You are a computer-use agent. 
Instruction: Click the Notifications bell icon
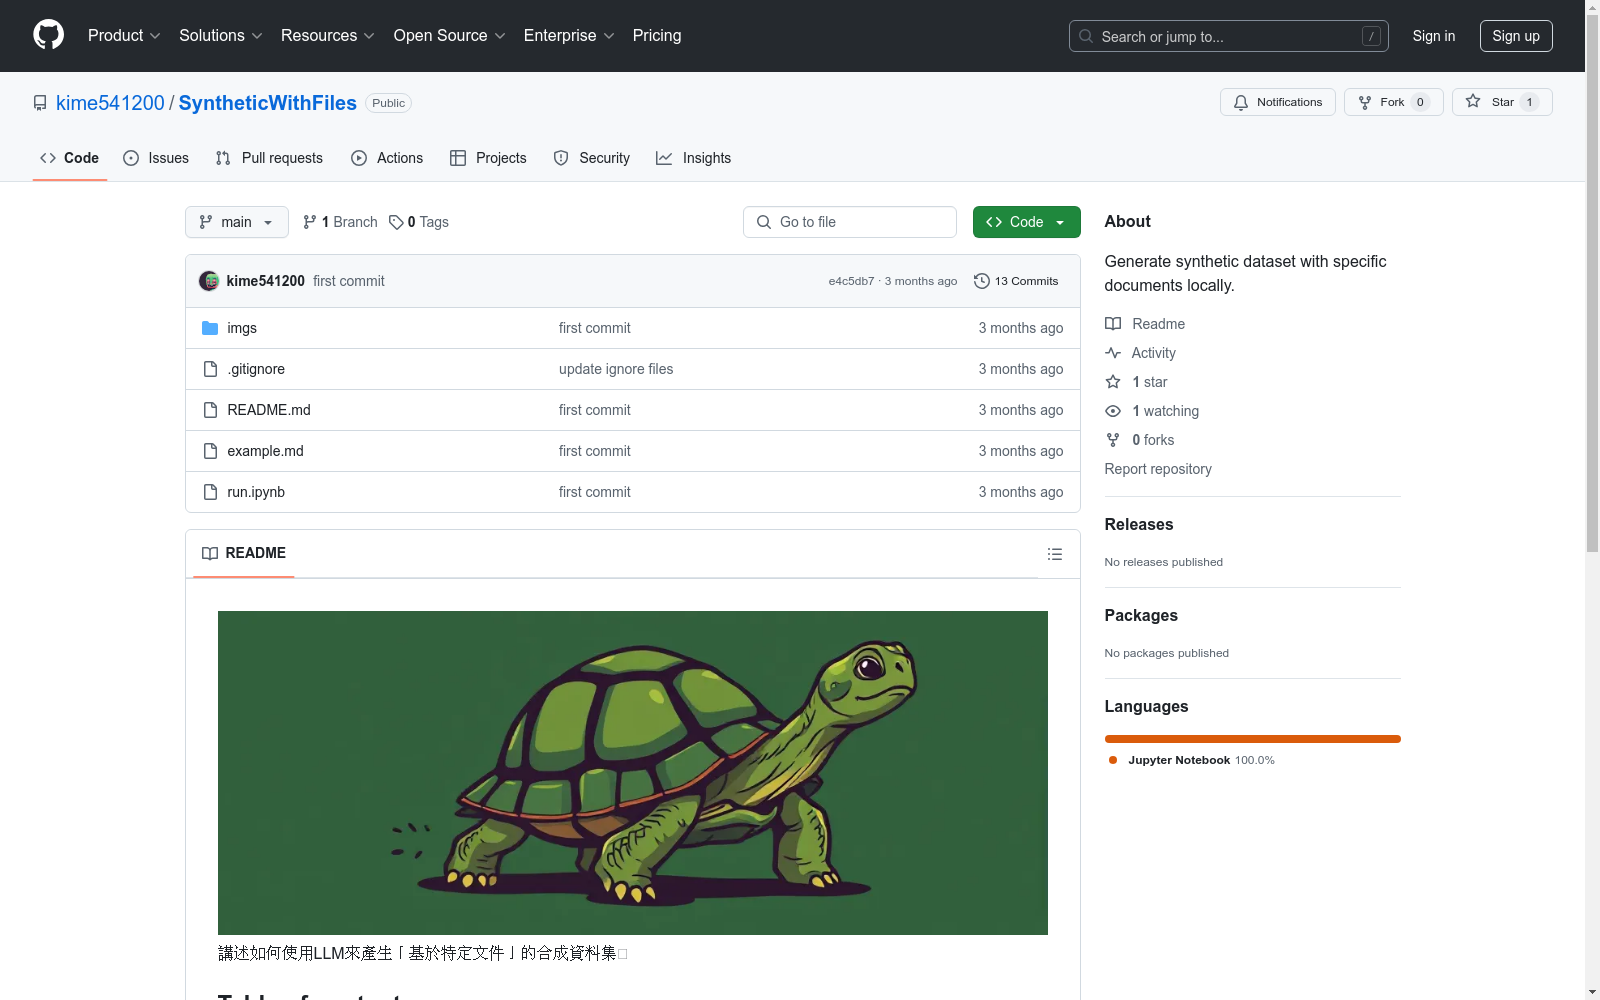(x=1241, y=102)
